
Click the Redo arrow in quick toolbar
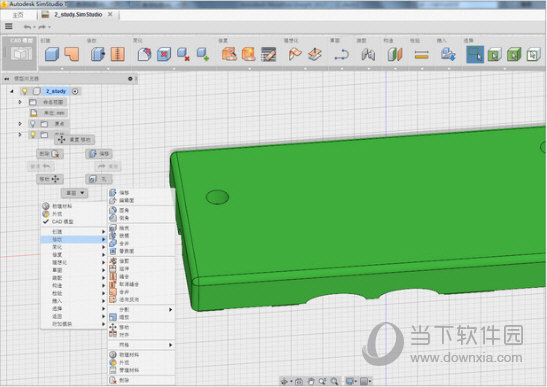pos(42,27)
